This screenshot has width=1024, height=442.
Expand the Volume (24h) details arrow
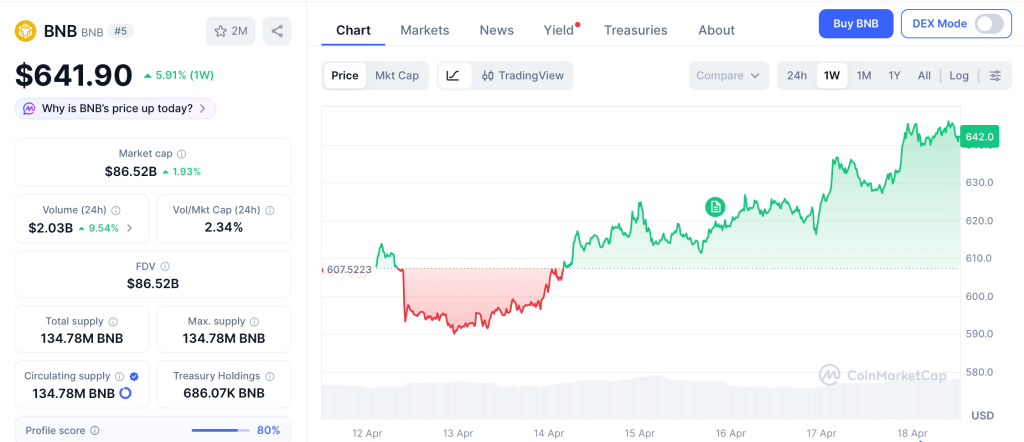[x=130, y=228]
